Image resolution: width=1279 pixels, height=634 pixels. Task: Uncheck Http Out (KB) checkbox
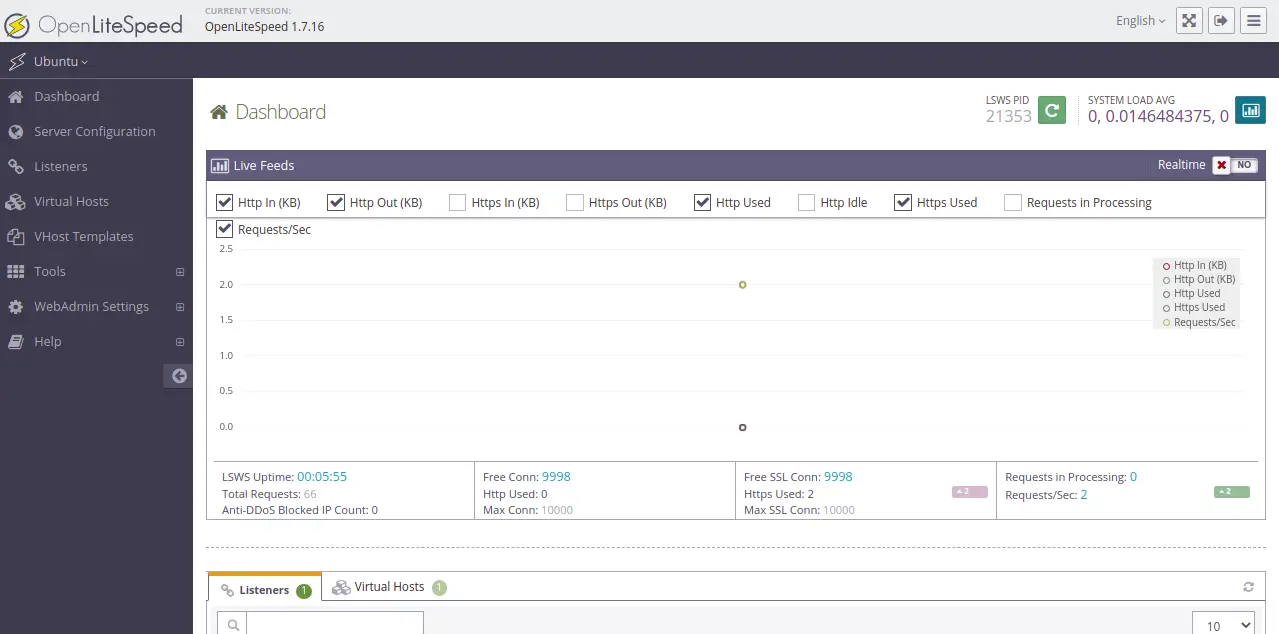[x=336, y=203]
